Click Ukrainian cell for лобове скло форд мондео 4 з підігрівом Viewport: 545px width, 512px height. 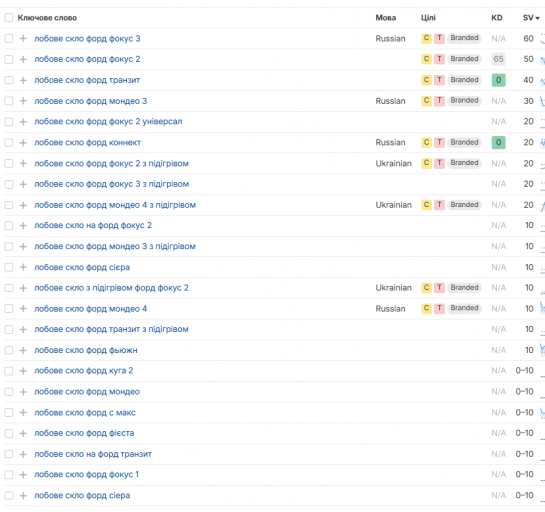[393, 205]
